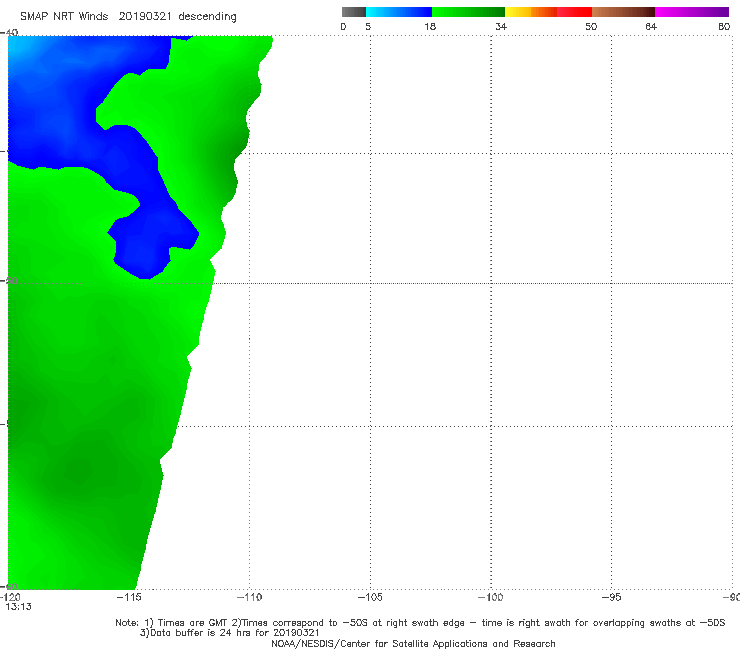Click the longitude label "-100"
This screenshot has height=650, width=740.
491,597
